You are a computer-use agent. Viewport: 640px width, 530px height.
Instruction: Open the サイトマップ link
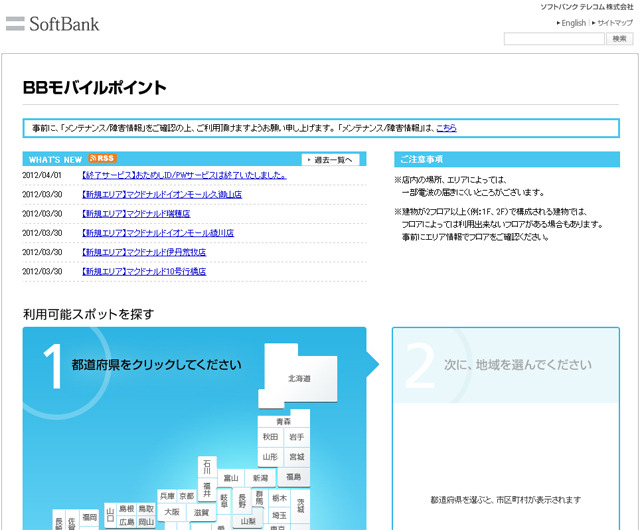pos(615,23)
